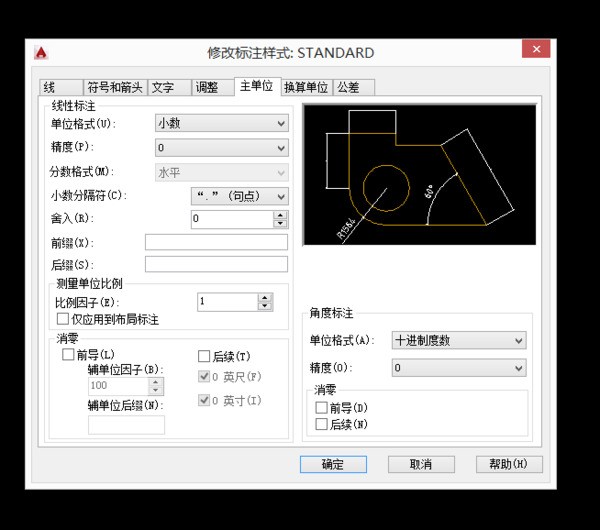Increase the 舍入(R) value with up arrow

click(280, 215)
